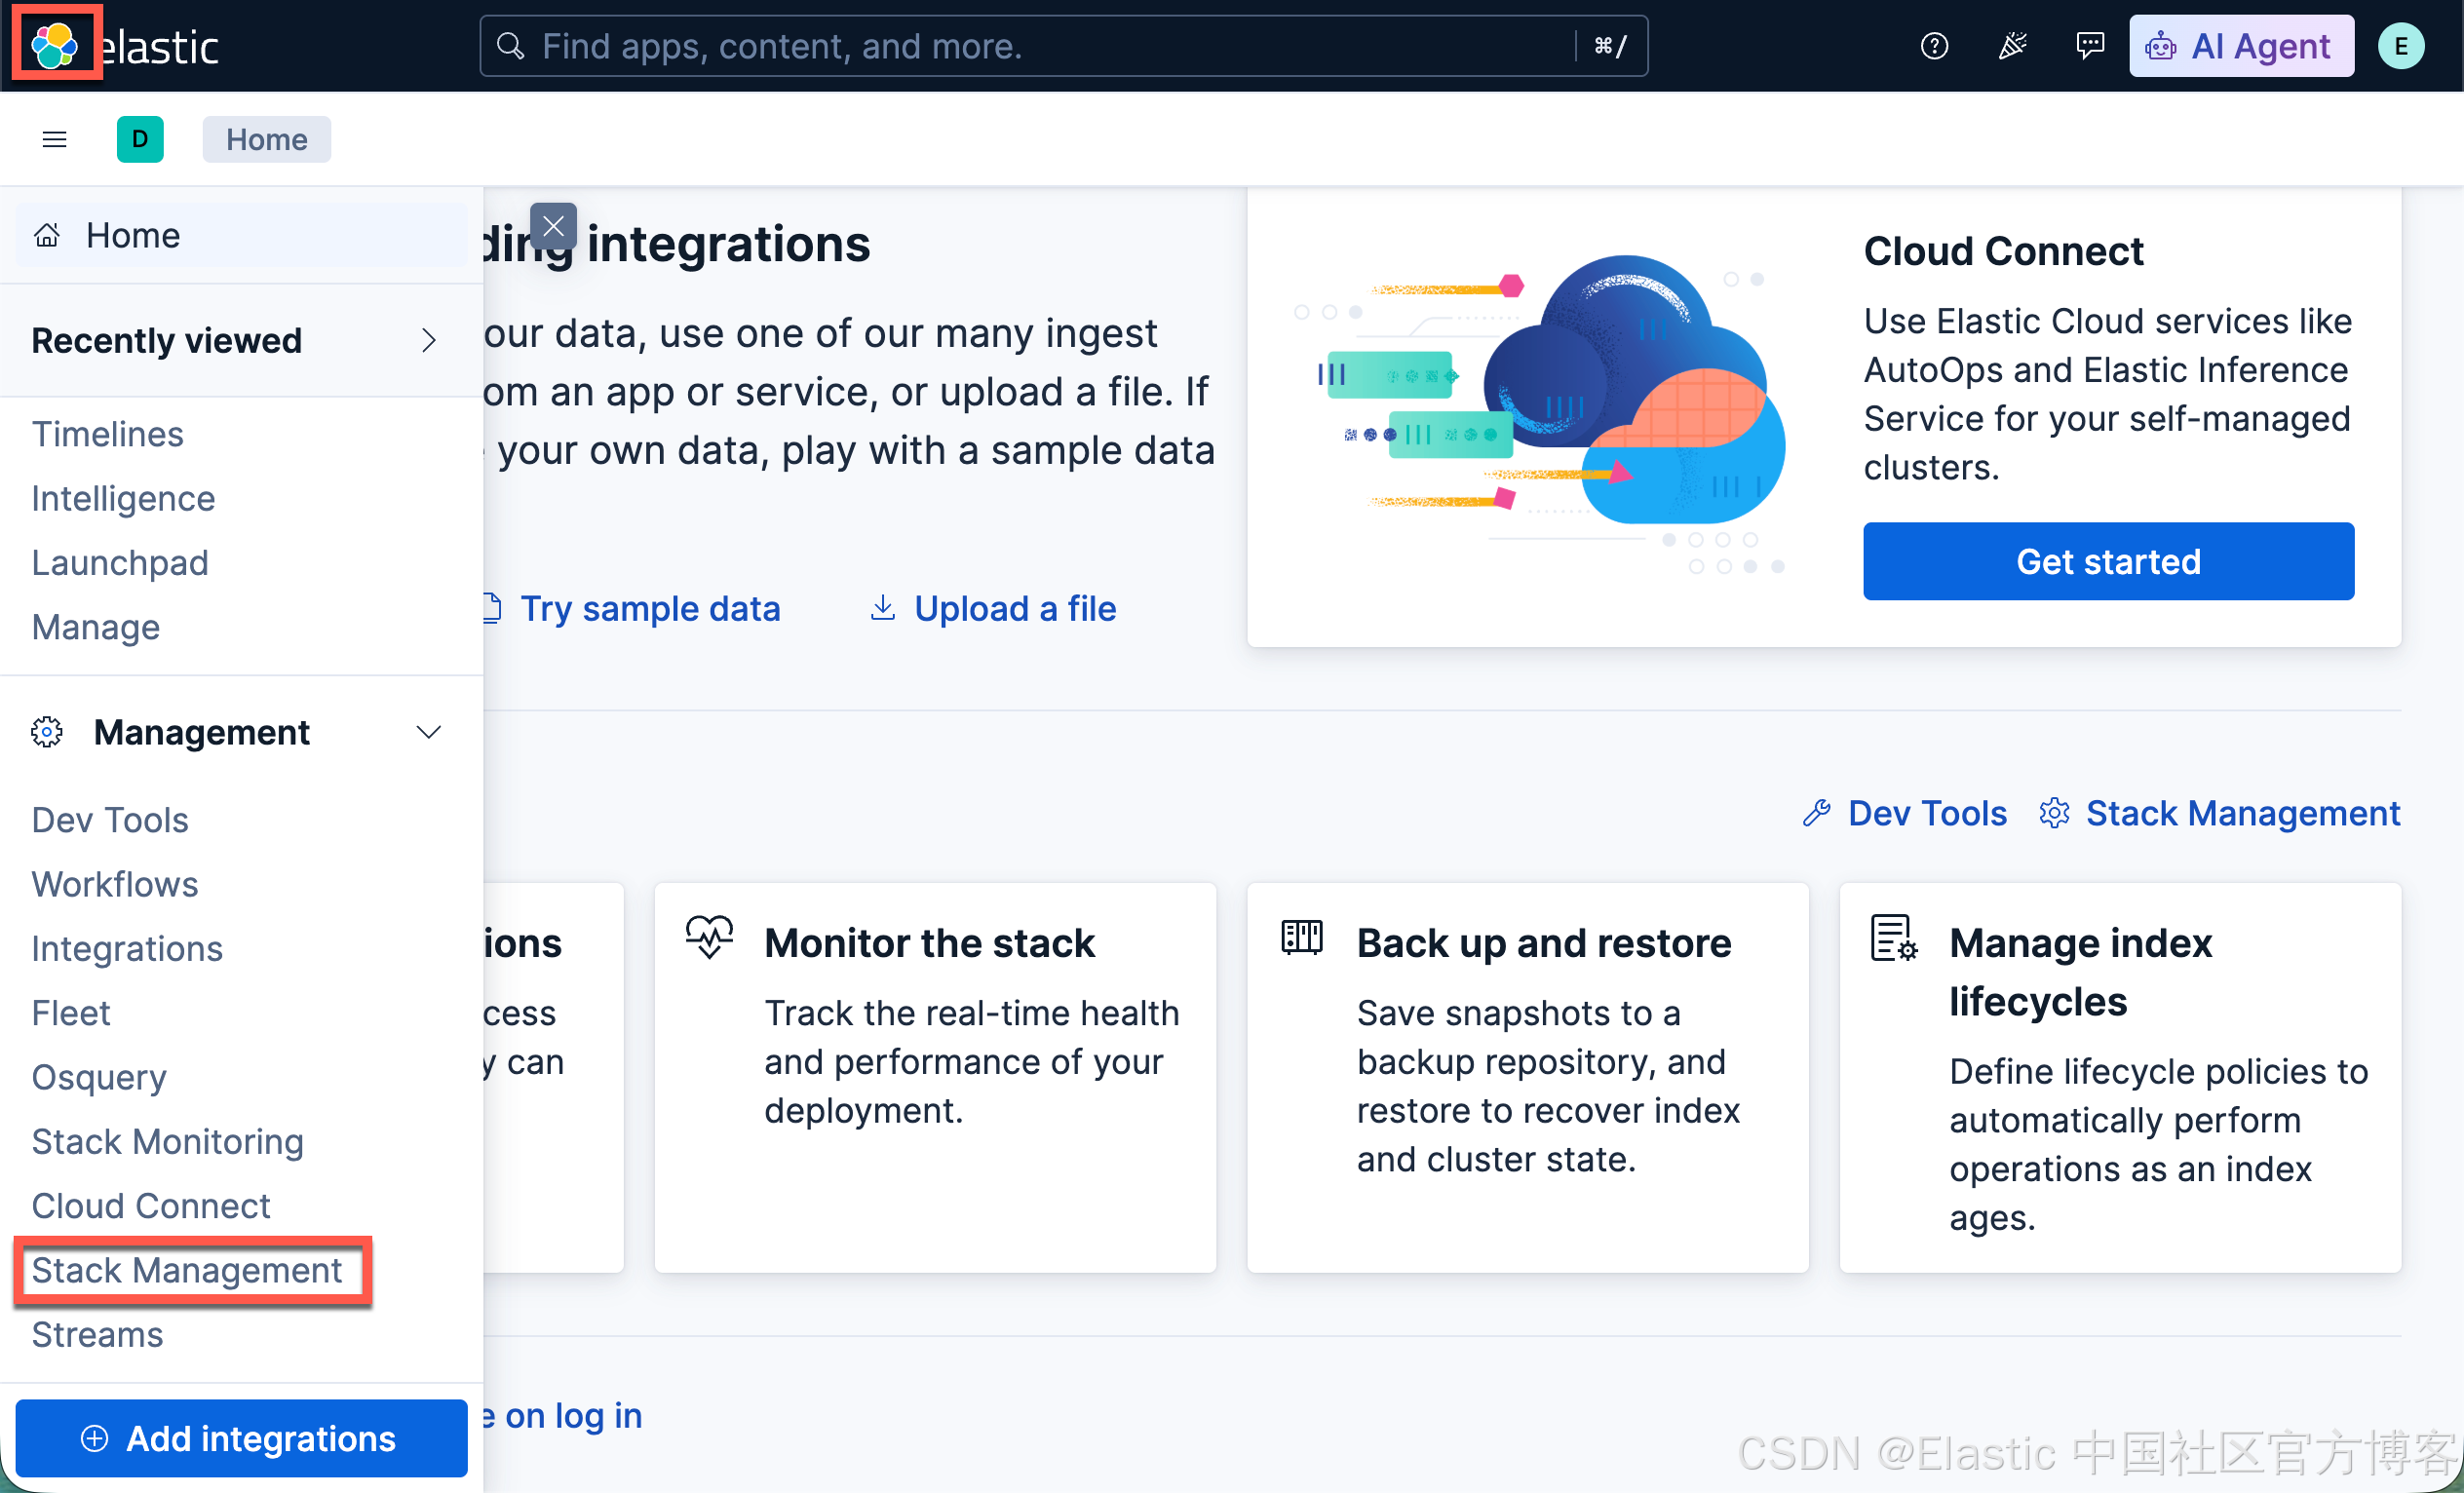Go to Home in the sidebar
The width and height of the screenshot is (2464, 1493).
tap(242, 235)
